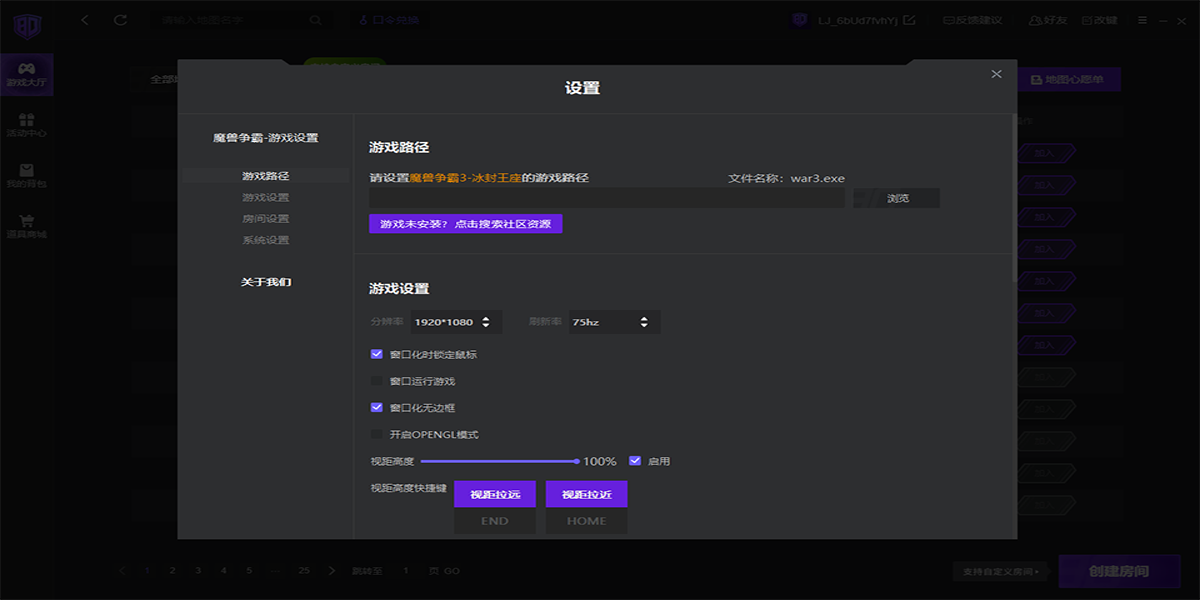Viewport: 1200px width, 600px height.
Task: Open the 道具商城 shopping cart icon
Action: click(26, 226)
